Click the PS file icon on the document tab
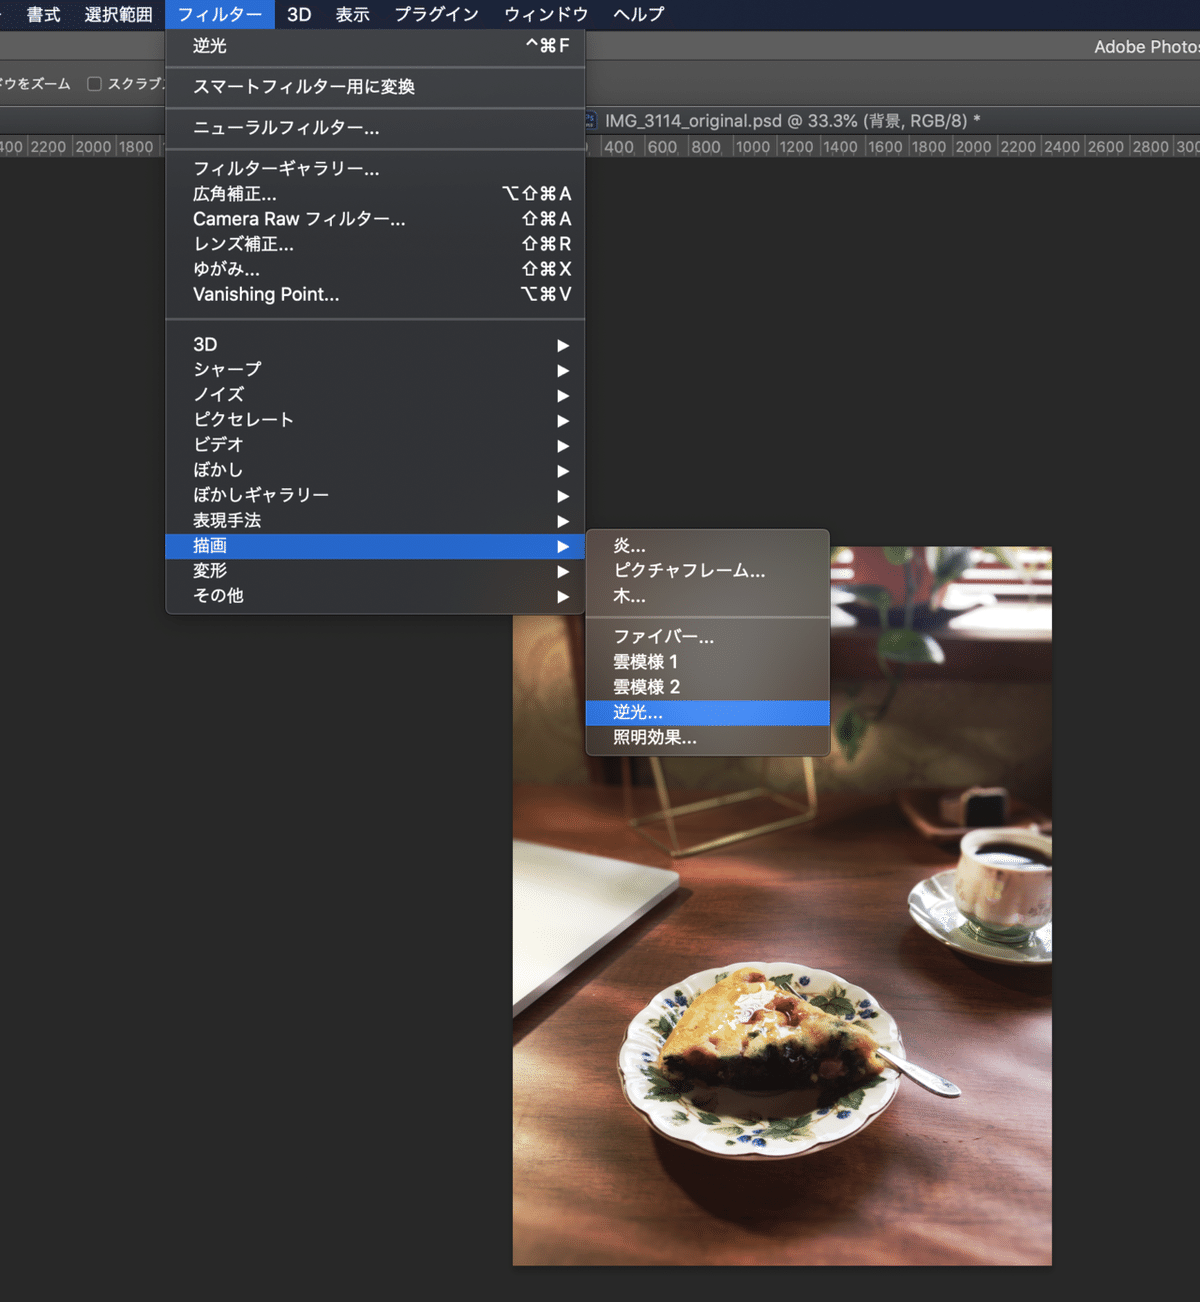 tap(590, 119)
